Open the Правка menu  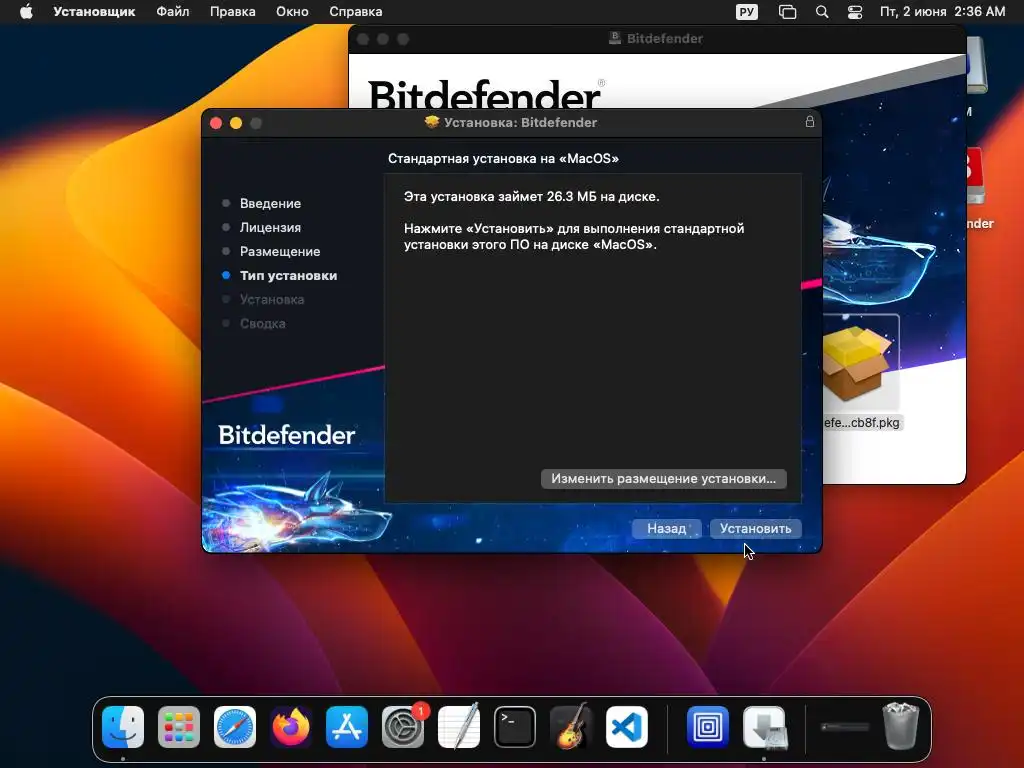232,12
